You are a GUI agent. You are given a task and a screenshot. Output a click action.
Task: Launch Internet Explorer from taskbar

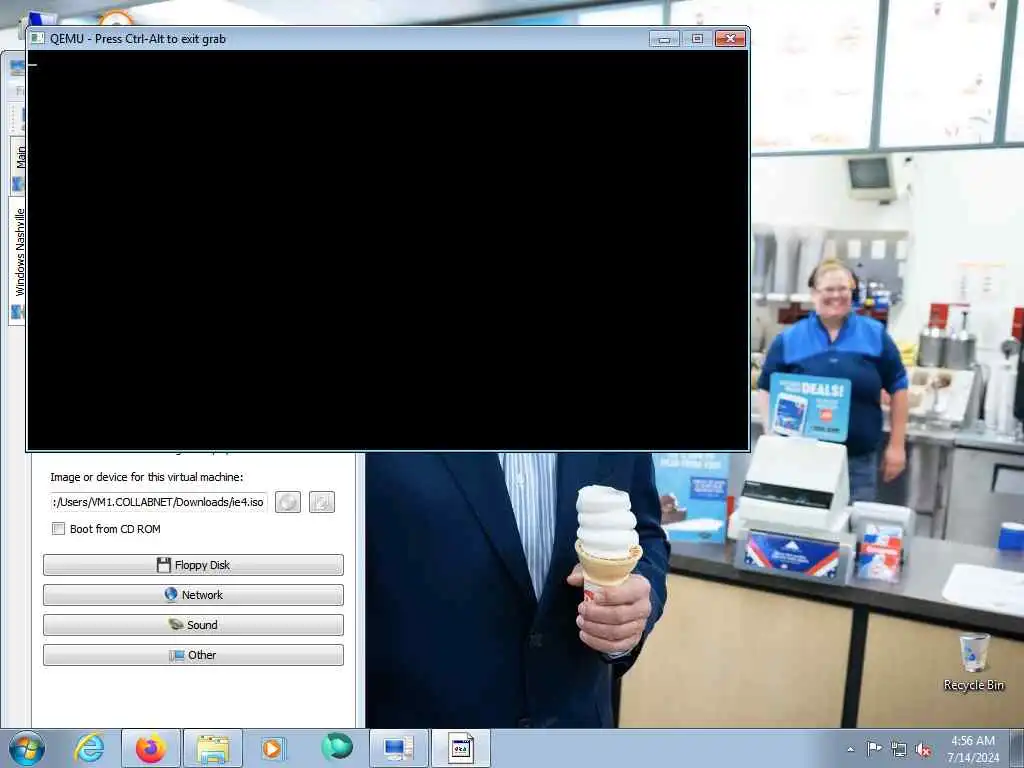coord(89,748)
